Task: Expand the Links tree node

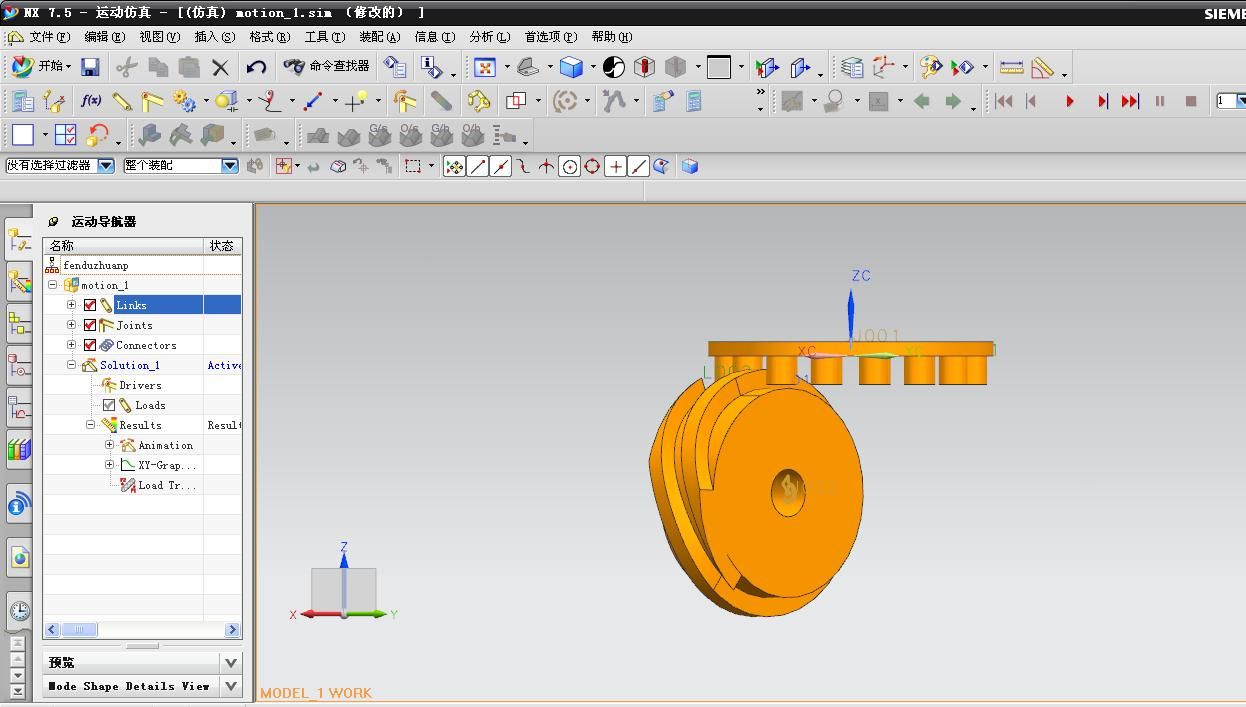Action: coord(71,305)
